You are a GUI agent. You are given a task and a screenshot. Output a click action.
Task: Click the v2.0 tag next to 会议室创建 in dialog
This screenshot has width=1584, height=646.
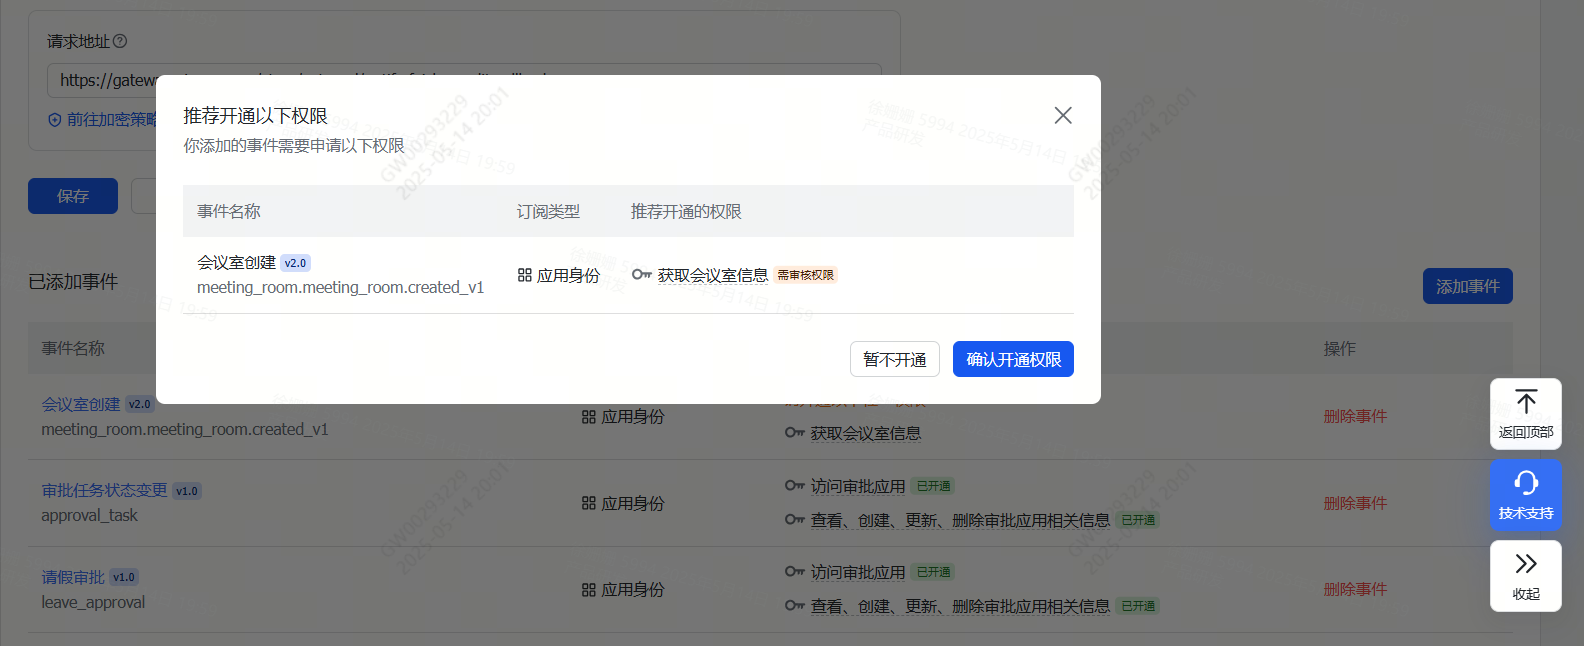(295, 263)
